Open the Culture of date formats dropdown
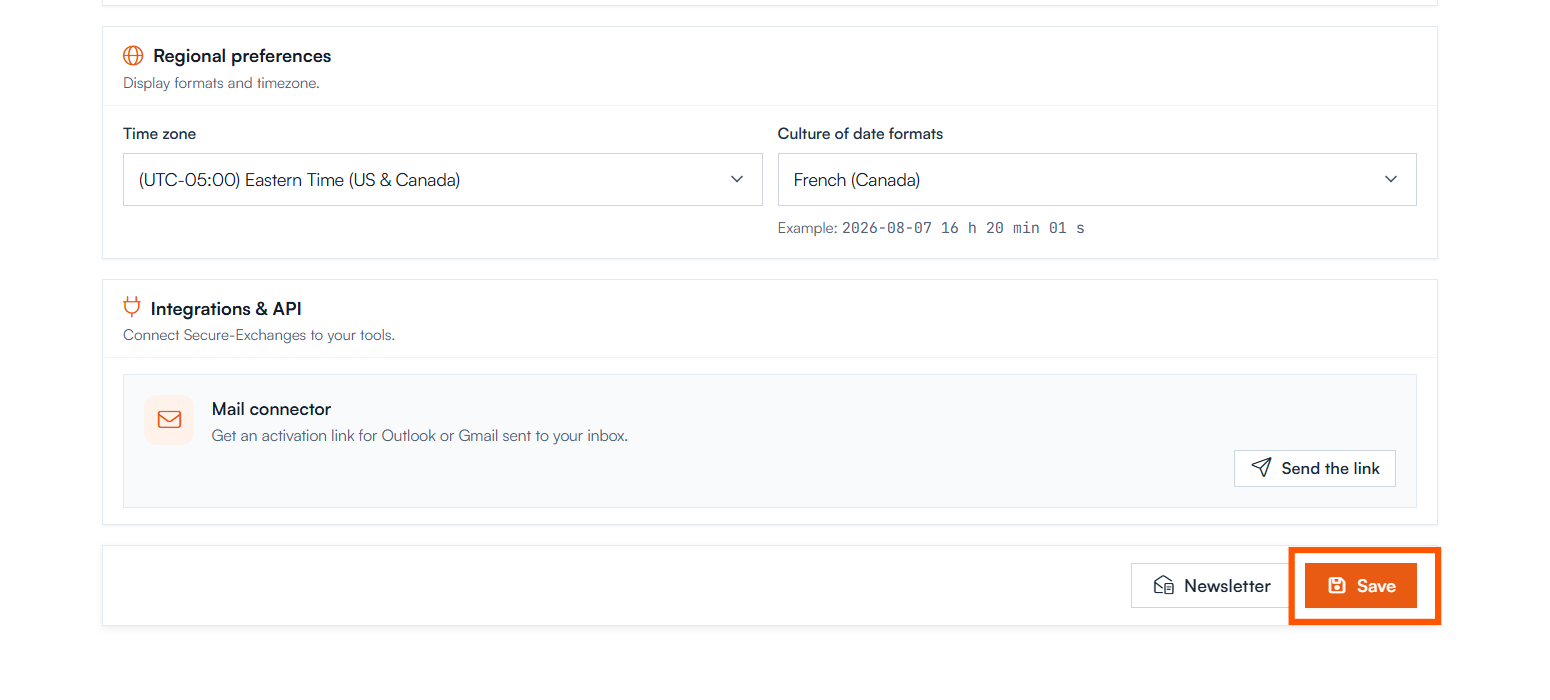 click(x=1097, y=180)
